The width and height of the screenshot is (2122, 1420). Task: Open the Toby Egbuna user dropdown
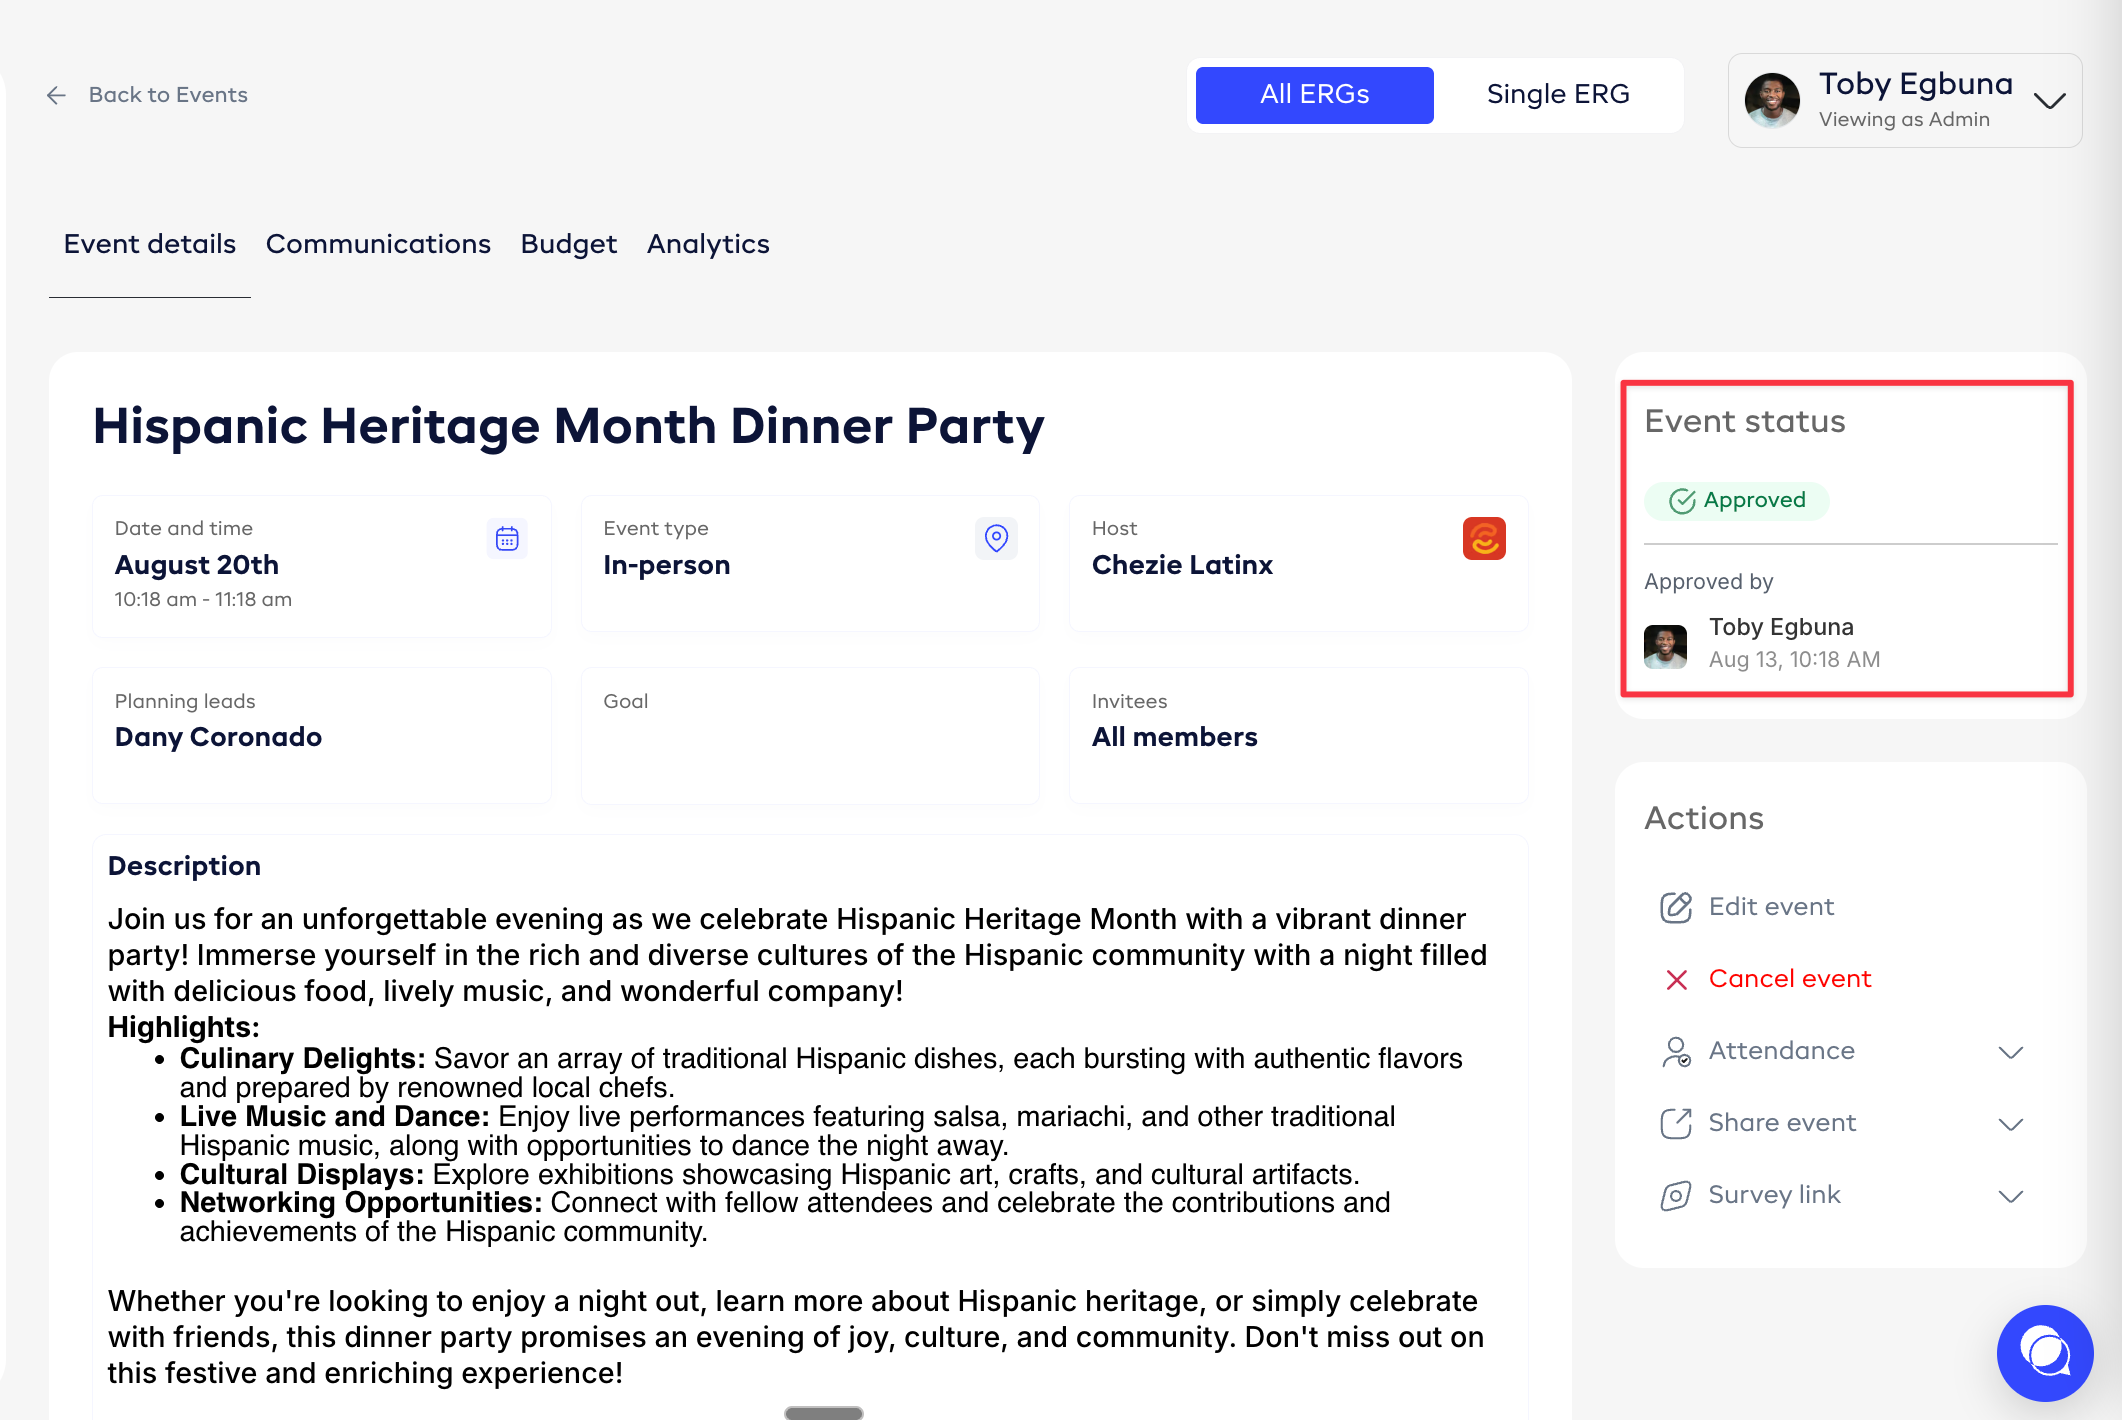(x=2049, y=101)
